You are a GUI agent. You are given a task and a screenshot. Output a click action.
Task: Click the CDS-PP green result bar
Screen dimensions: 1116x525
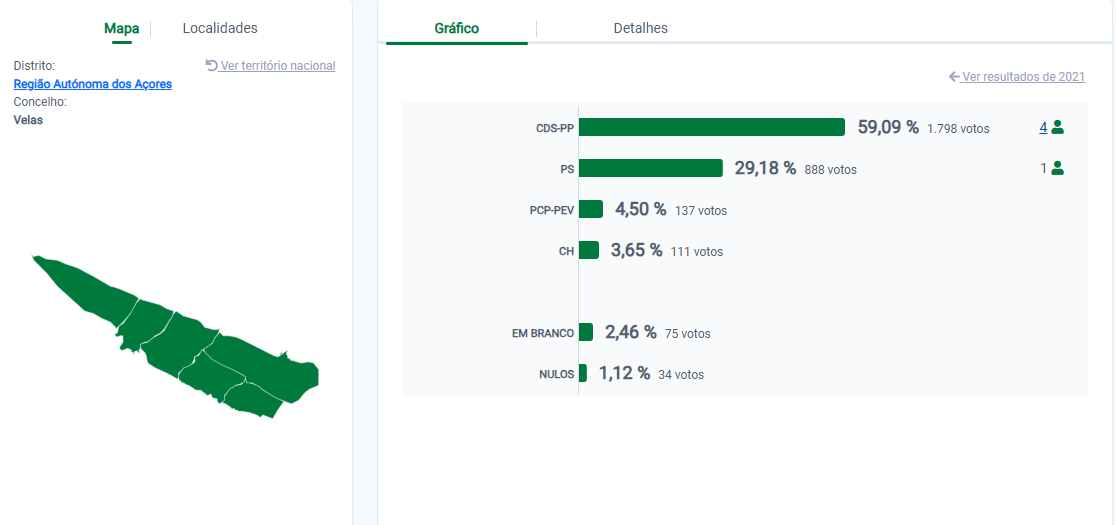[x=711, y=127]
